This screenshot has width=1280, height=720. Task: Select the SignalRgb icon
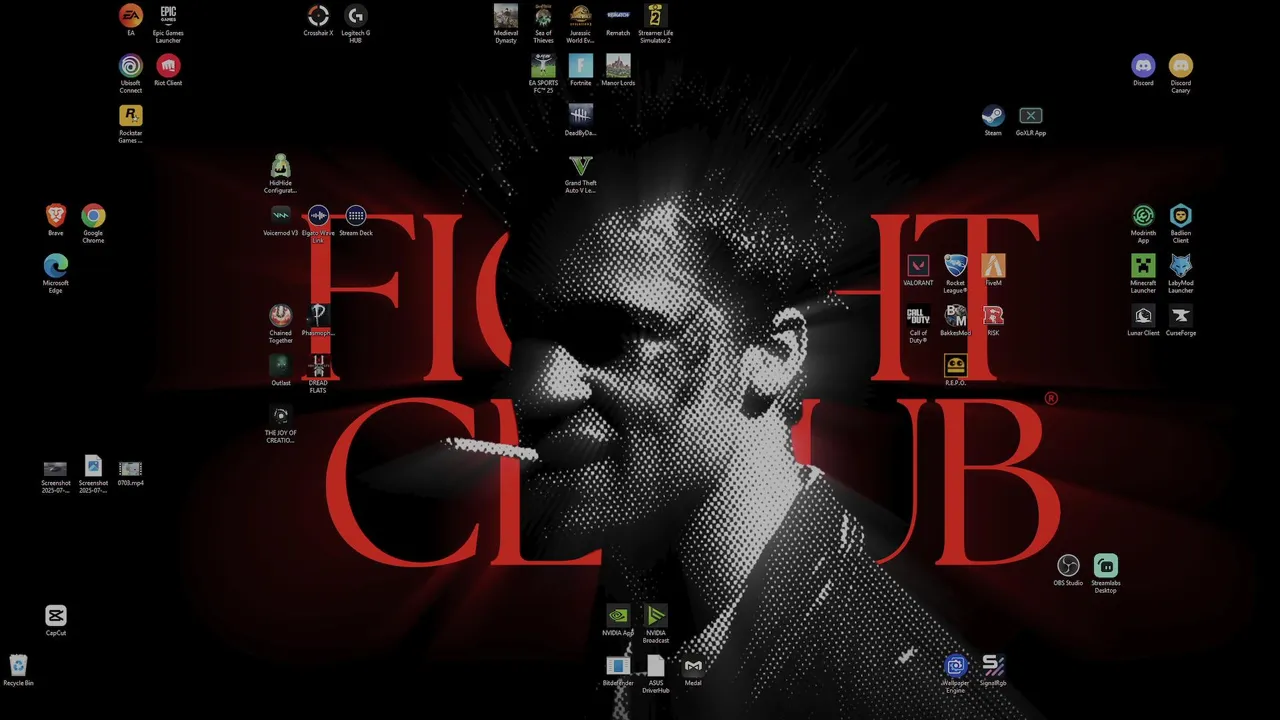(x=993, y=666)
